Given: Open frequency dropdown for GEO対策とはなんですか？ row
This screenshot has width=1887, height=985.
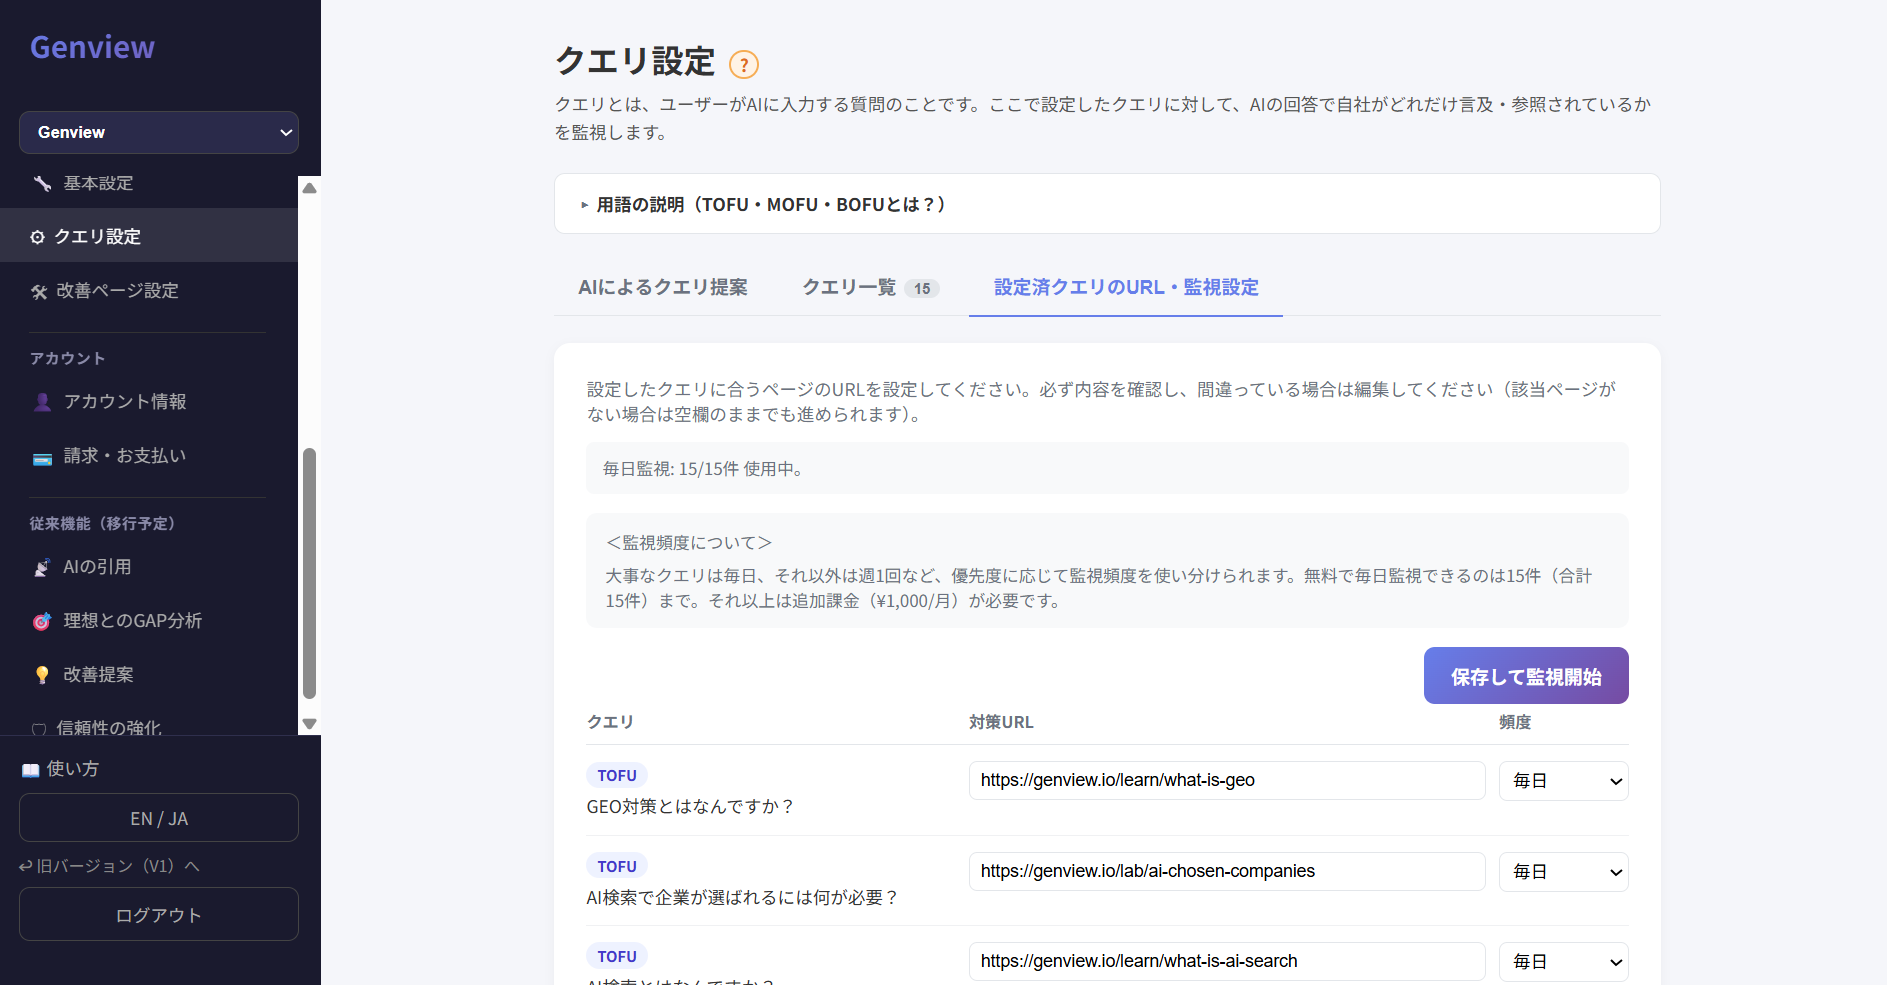Looking at the screenshot, I should (x=1563, y=781).
